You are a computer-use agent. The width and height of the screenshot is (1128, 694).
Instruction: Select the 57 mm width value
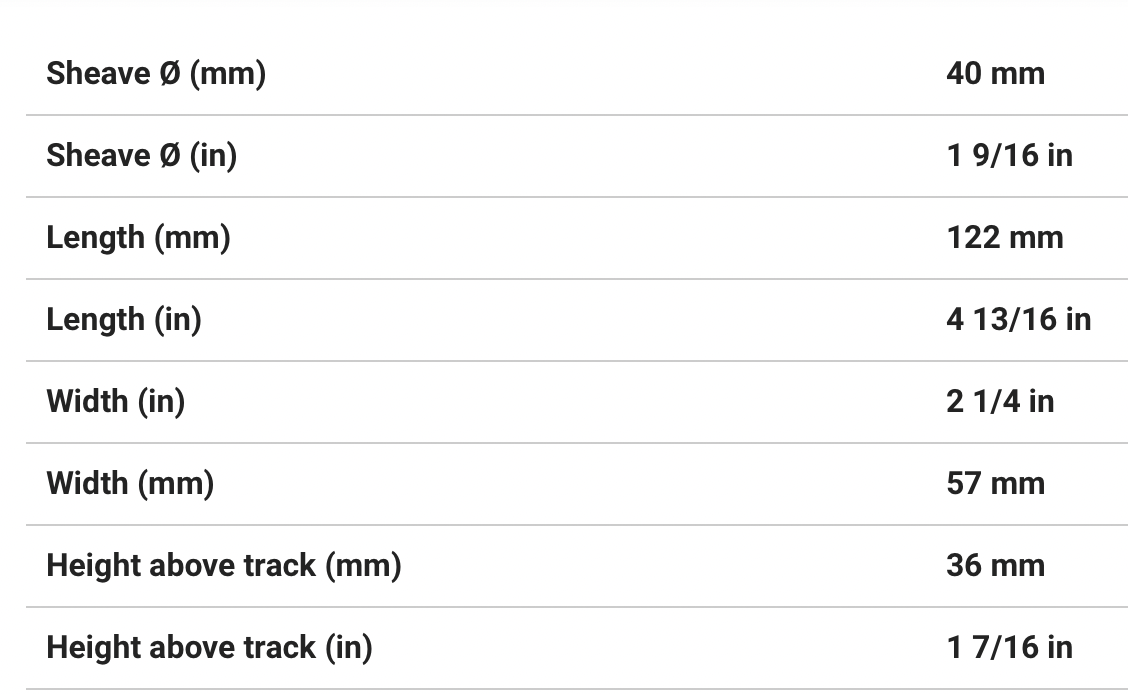(x=995, y=484)
